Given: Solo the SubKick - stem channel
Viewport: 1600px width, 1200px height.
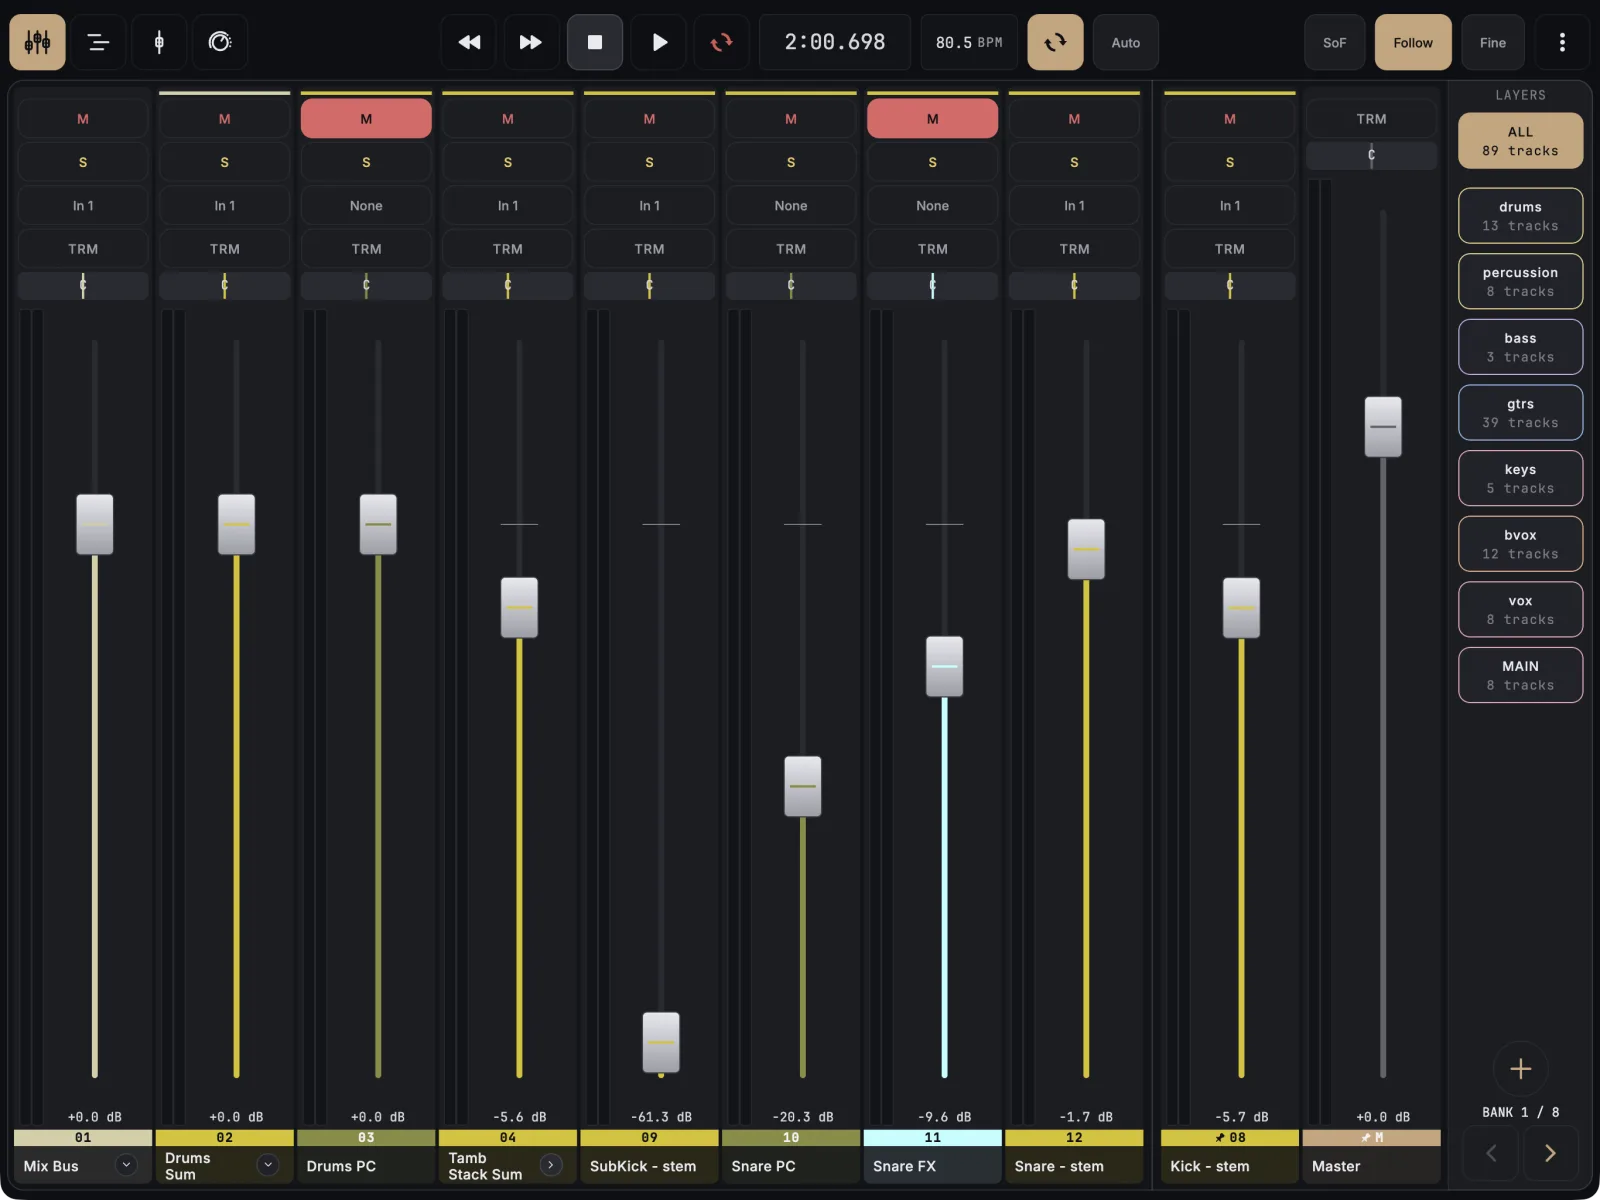Looking at the screenshot, I should 649,162.
